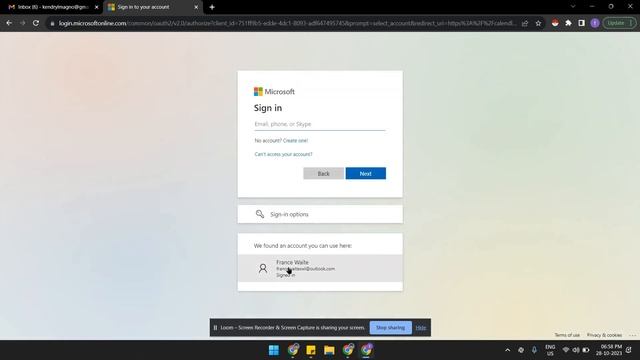Go forward one page in the browser
This screenshot has width=640, height=360.
click(22, 23)
